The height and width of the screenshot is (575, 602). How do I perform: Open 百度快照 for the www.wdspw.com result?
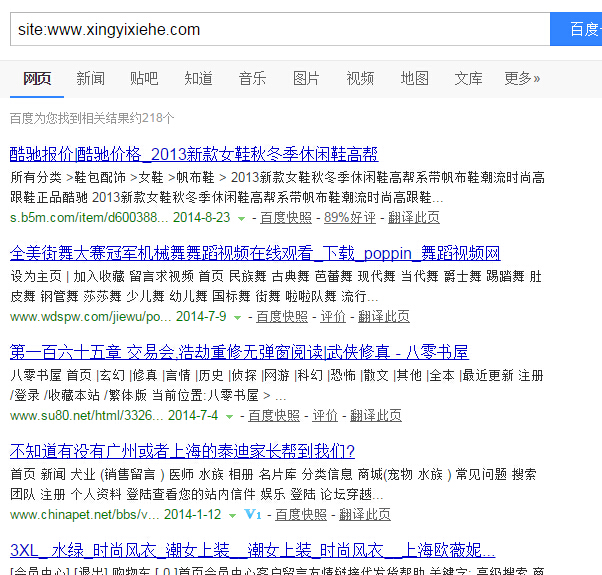coord(282,317)
